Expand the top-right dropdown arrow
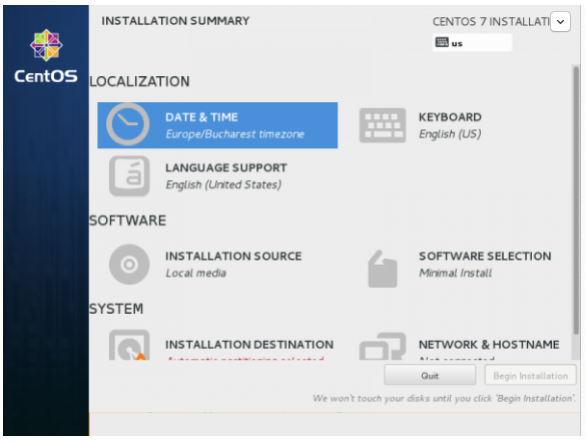The image size is (587, 443). click(560, 22)
